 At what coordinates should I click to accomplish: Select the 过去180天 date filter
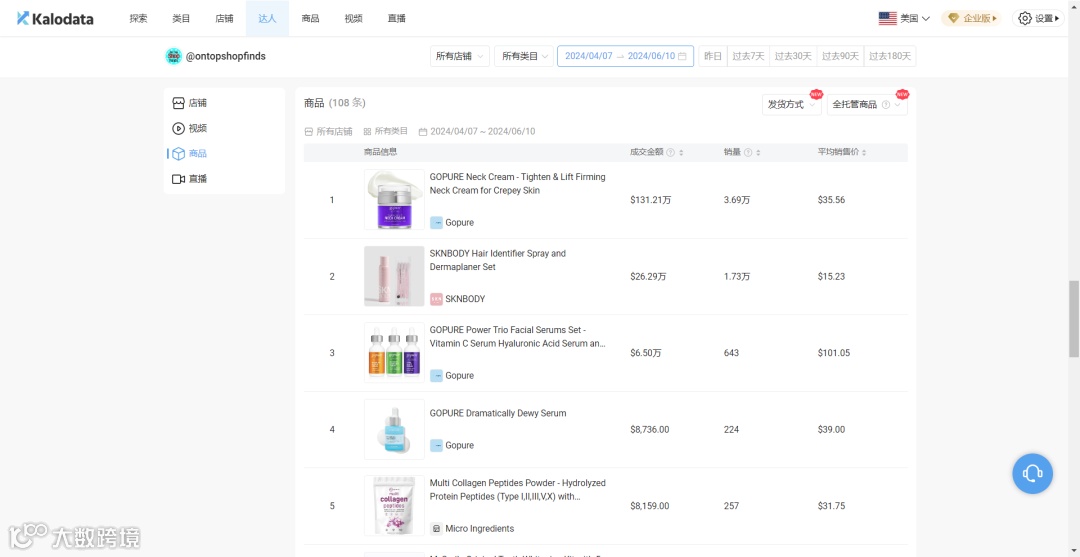tap(890, 56)
